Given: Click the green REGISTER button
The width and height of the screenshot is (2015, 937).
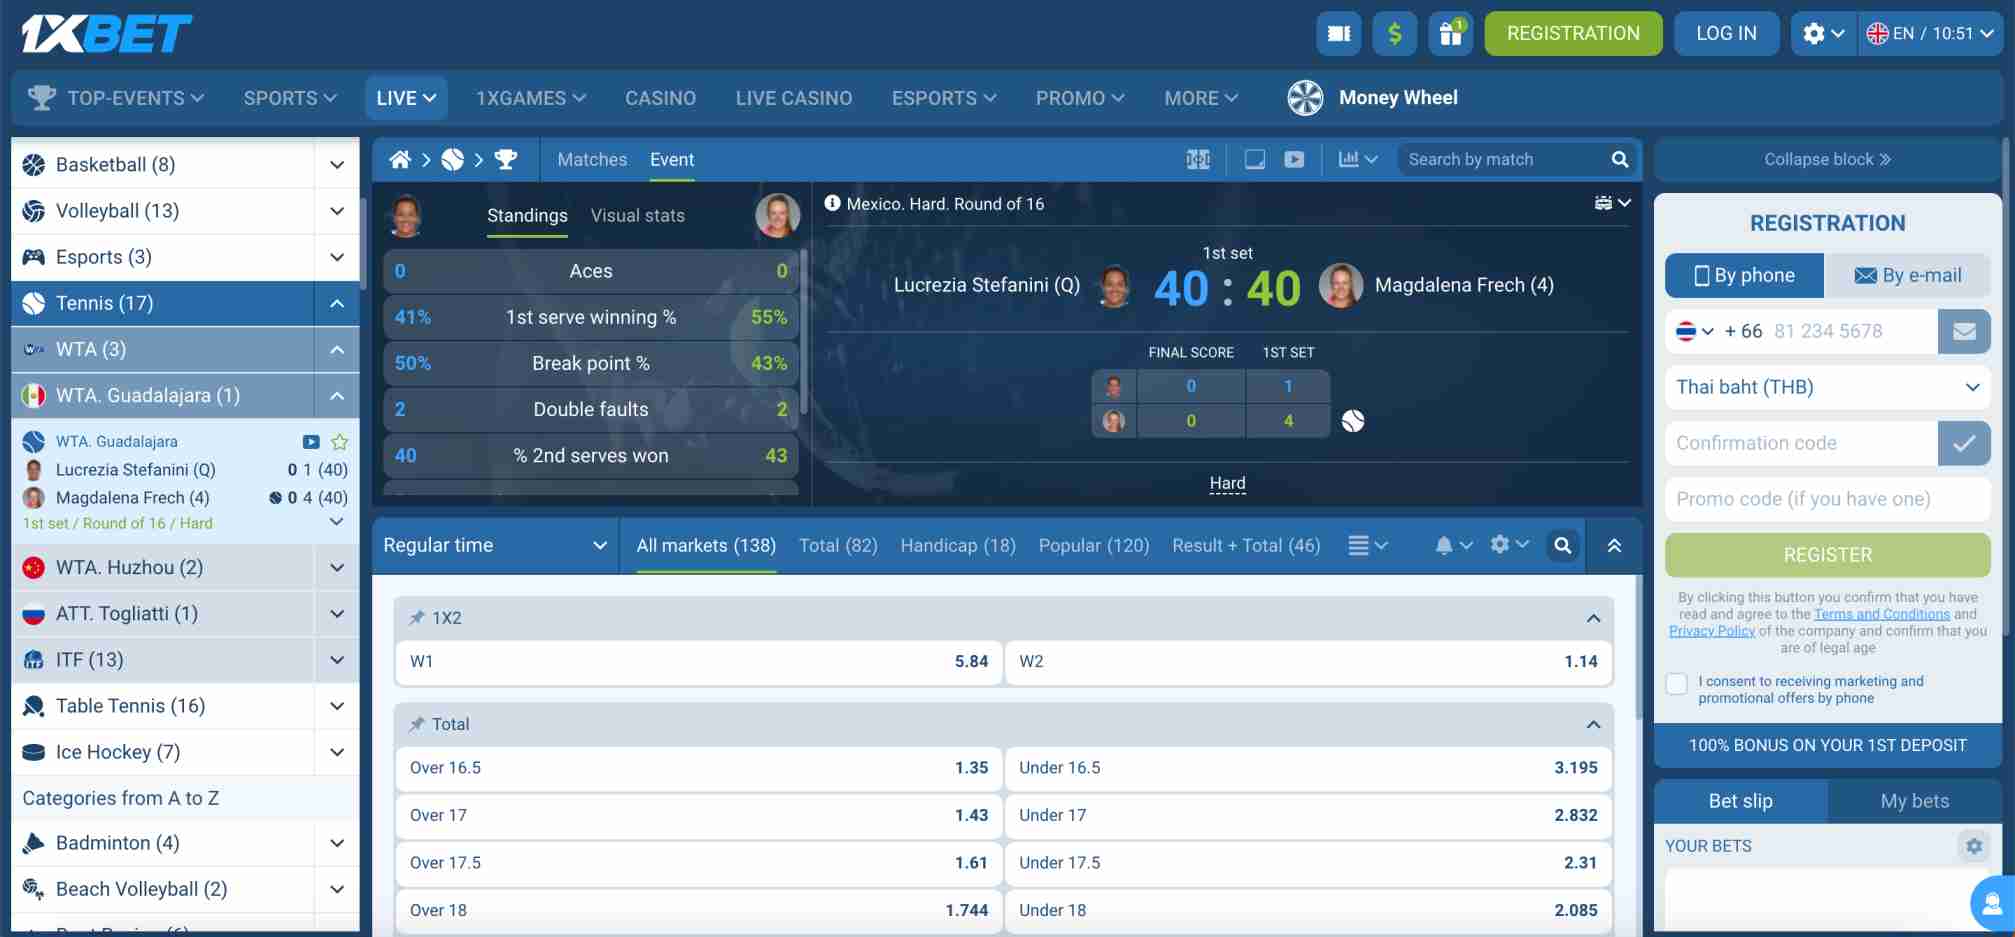Looking at the screenshot, I should pyautogui.click(x=1826, y=555).
